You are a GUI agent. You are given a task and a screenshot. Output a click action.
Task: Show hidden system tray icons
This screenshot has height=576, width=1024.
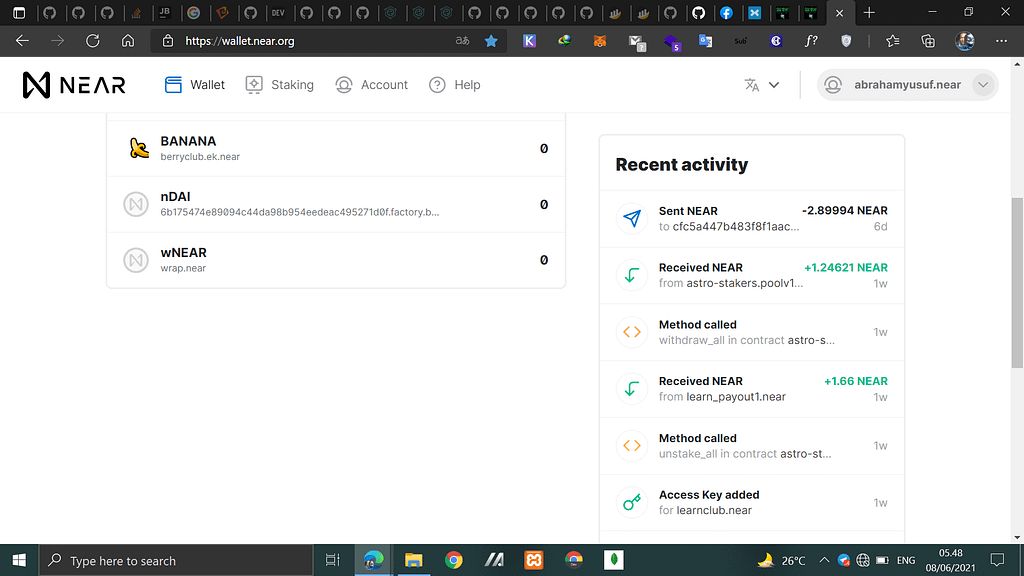click(x=824, y=560)
